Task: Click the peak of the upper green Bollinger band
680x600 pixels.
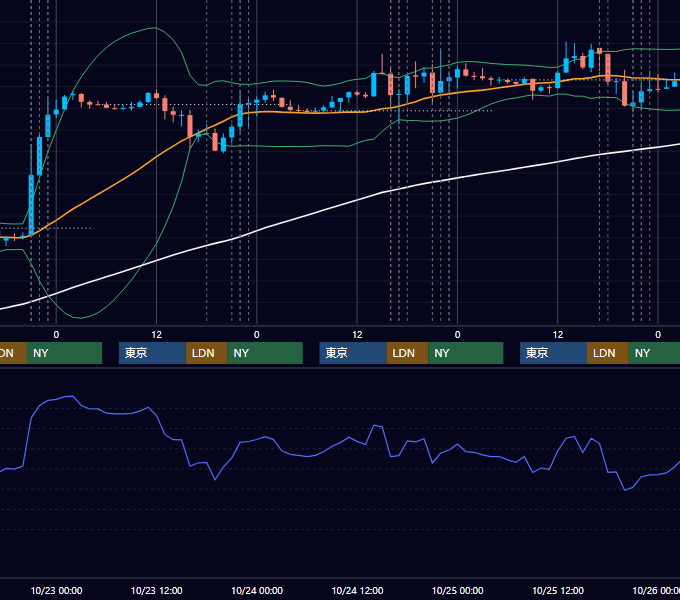Action: click(155, 28)
